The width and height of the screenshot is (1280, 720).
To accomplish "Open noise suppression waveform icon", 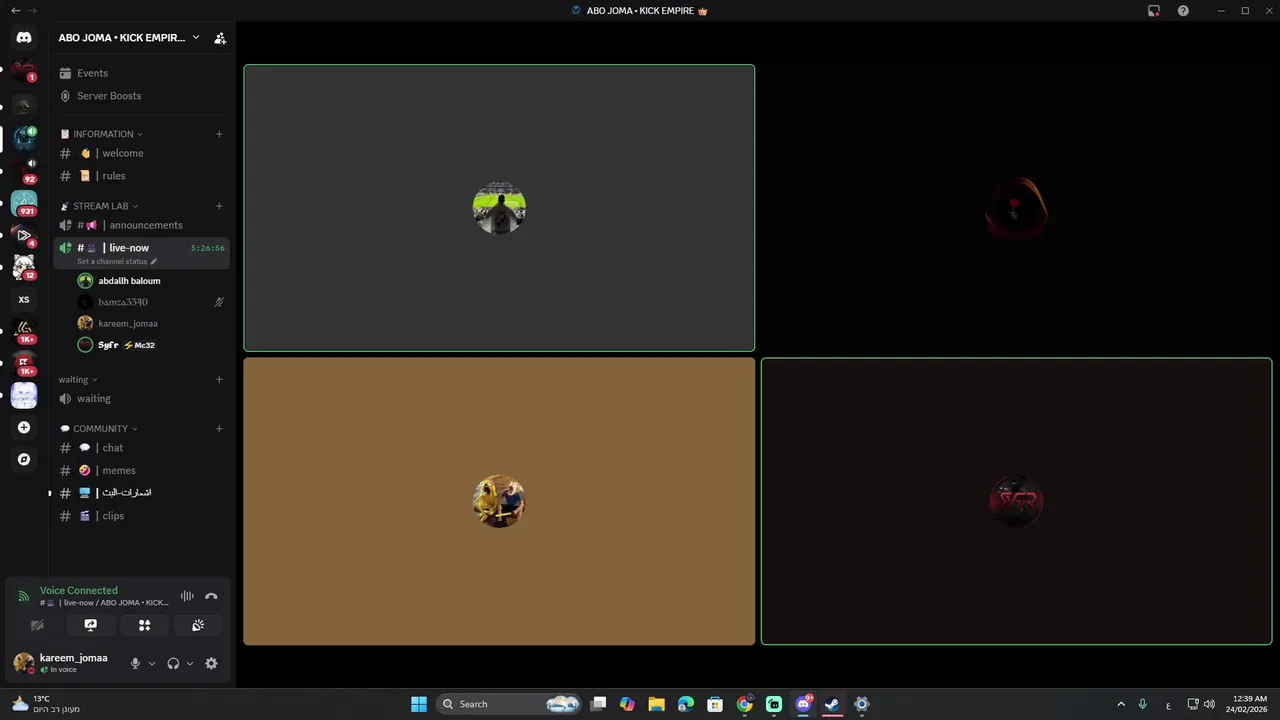I will tap(187, 596).
